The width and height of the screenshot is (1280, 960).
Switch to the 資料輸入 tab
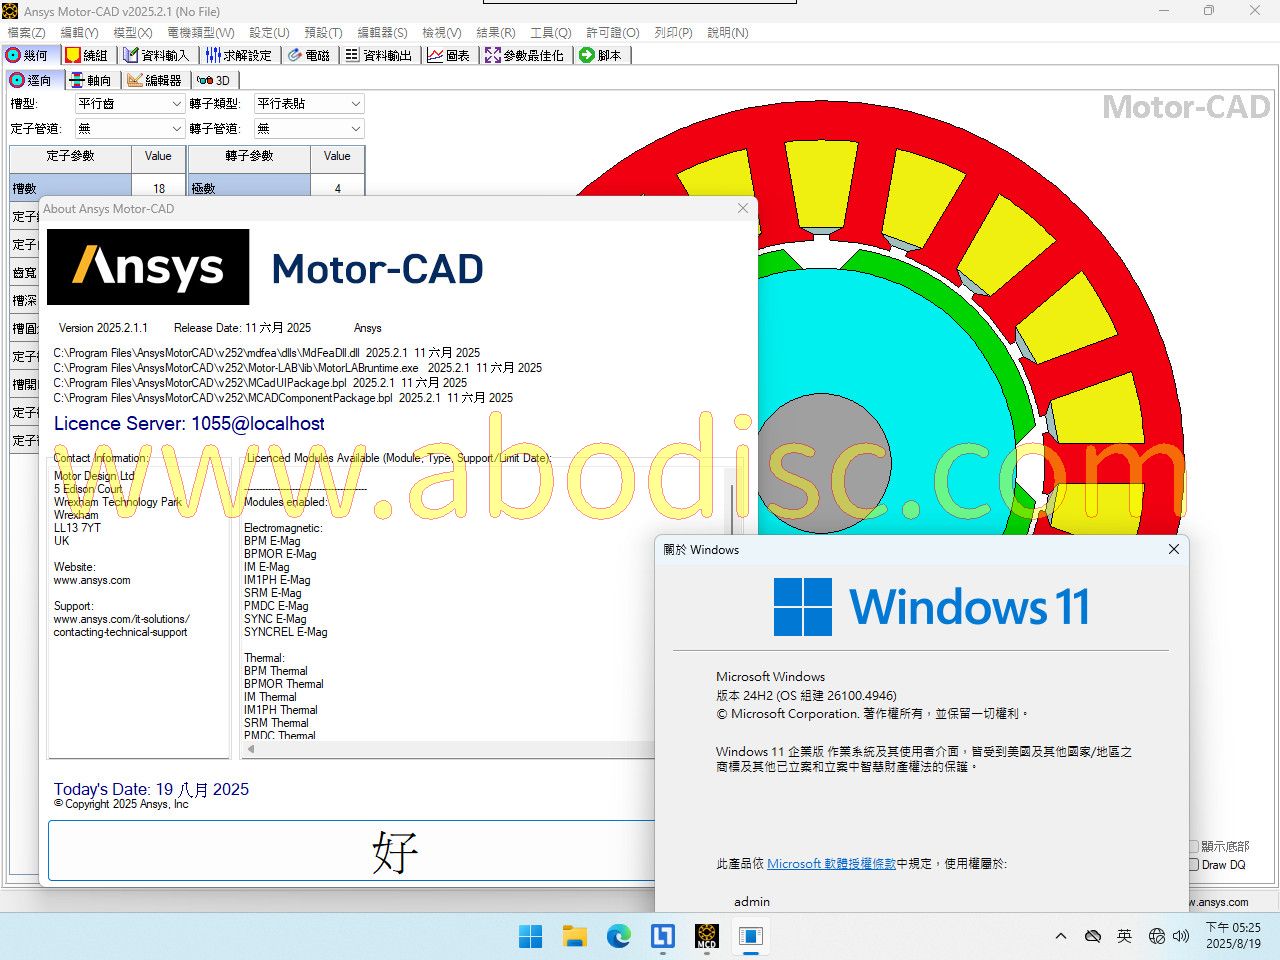[156, 55]
